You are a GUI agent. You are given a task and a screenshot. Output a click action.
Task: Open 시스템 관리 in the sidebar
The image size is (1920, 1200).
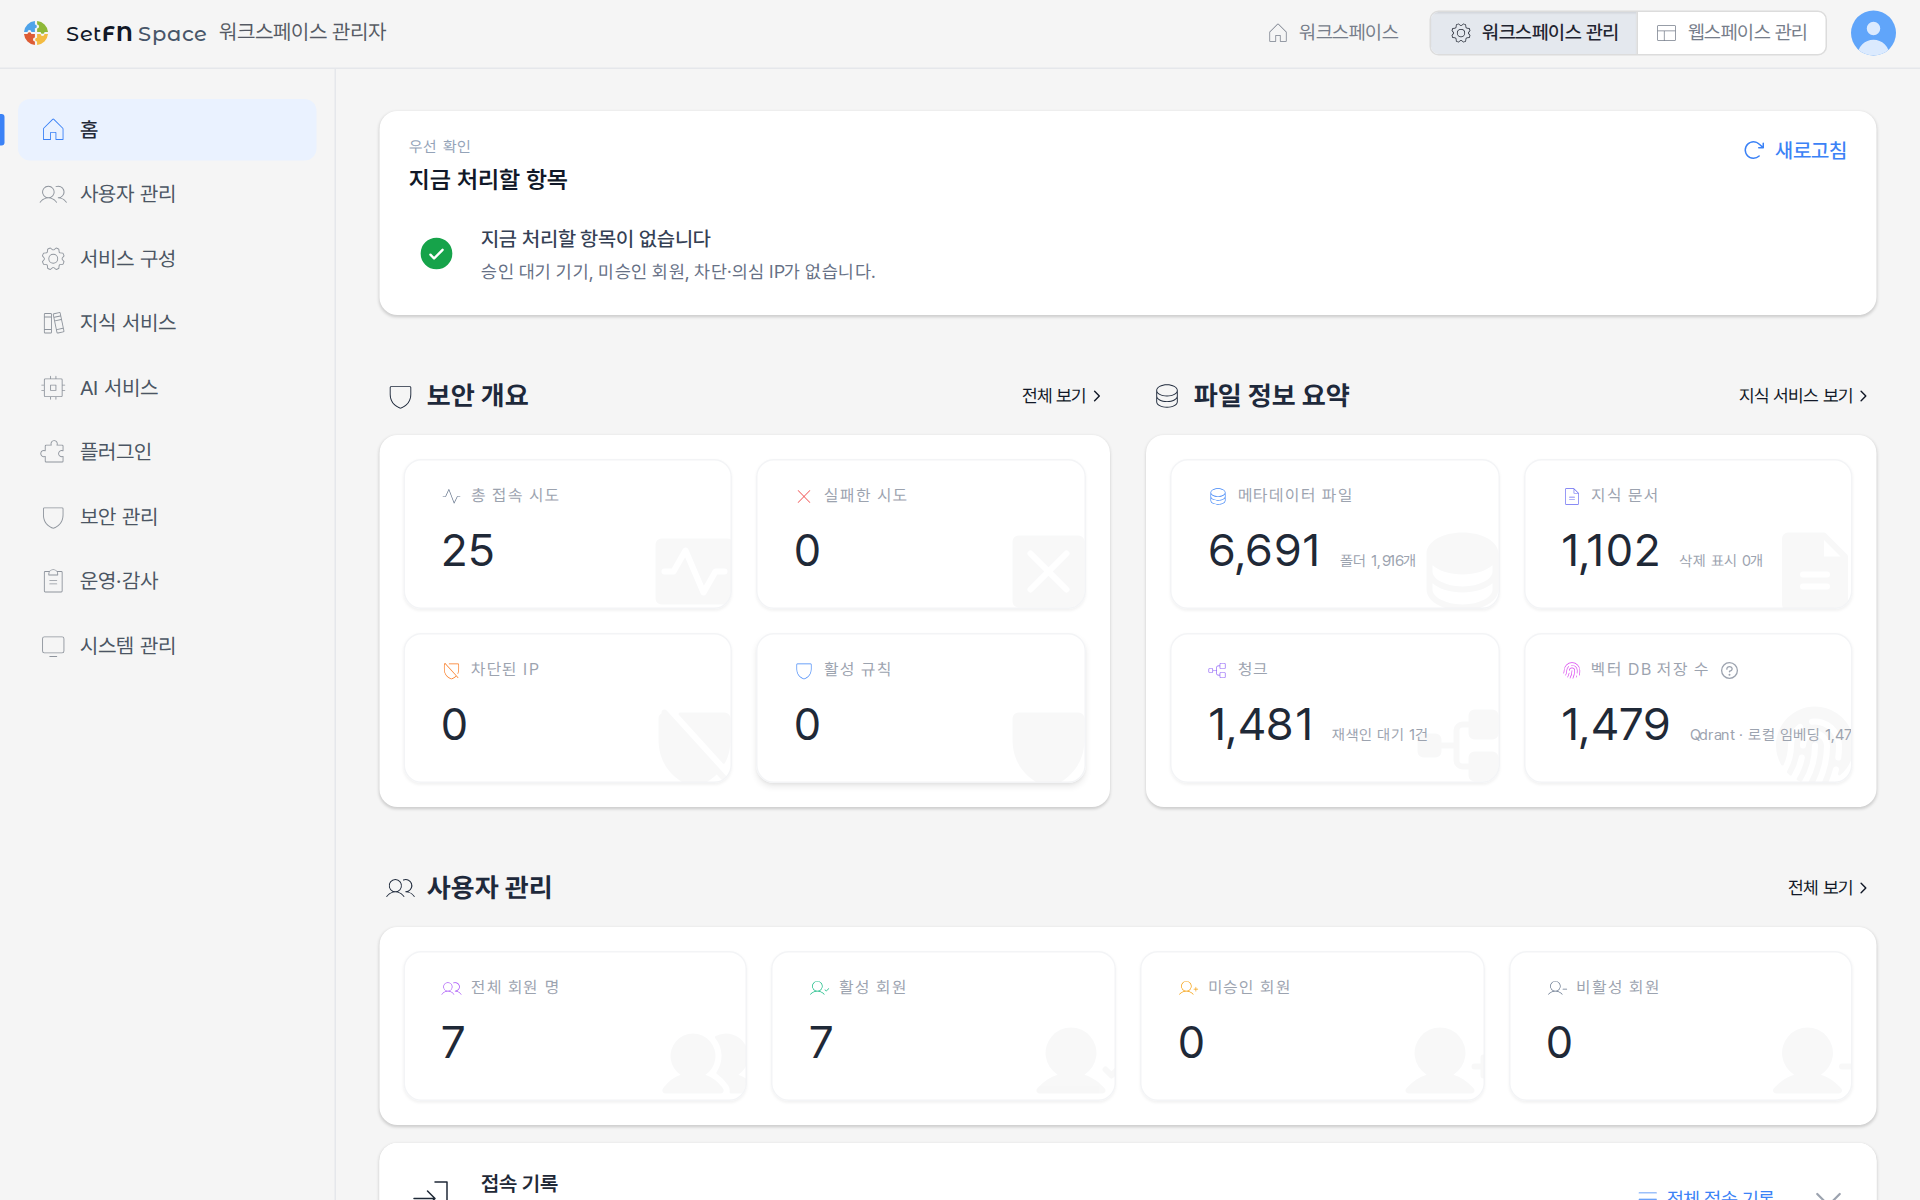[167, 646]
